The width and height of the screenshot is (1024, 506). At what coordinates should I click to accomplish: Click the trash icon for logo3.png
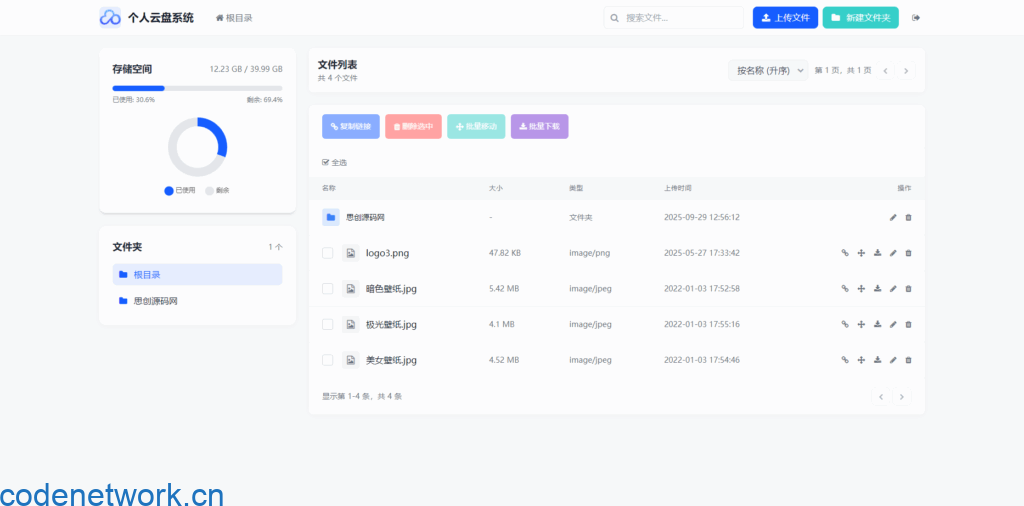click(908, 253)
